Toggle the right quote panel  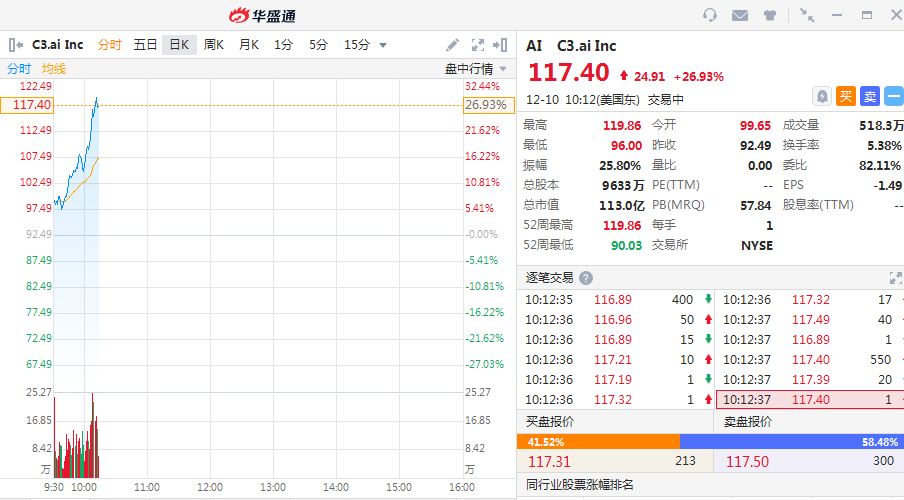(x=501, y=45)
